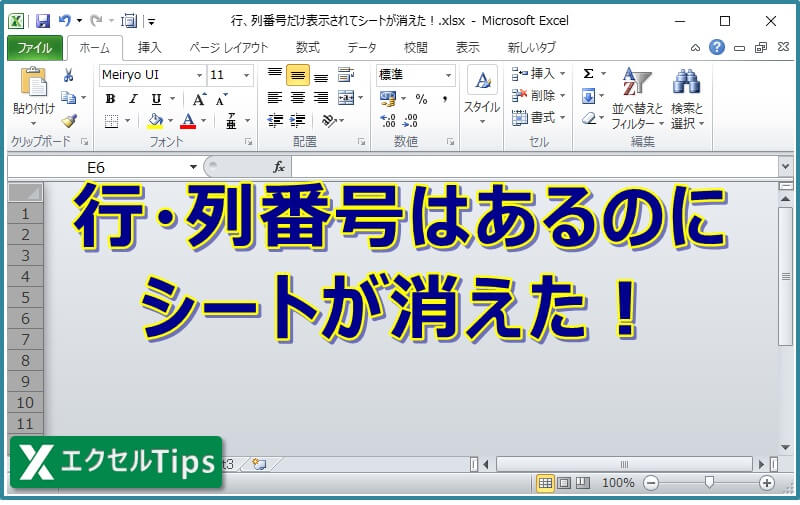Click the Cut scissors icon
The height and width of the screenshot is (505, 800).
(68, 75)
